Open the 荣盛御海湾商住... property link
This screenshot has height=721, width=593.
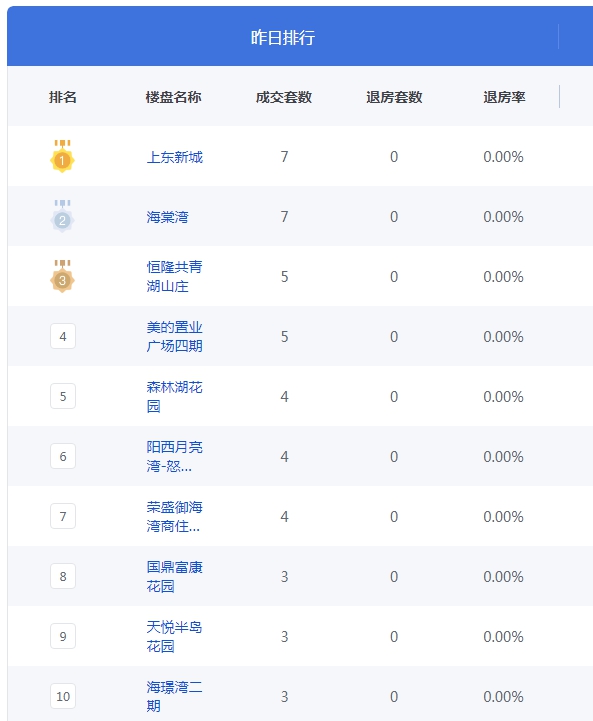pyautogui.click(x=175, y=516)
